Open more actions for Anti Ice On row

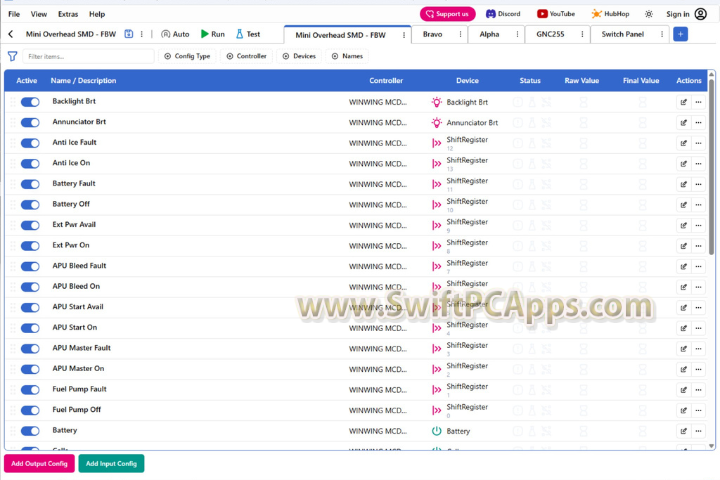pyautogui.click(x=698, y=164)
